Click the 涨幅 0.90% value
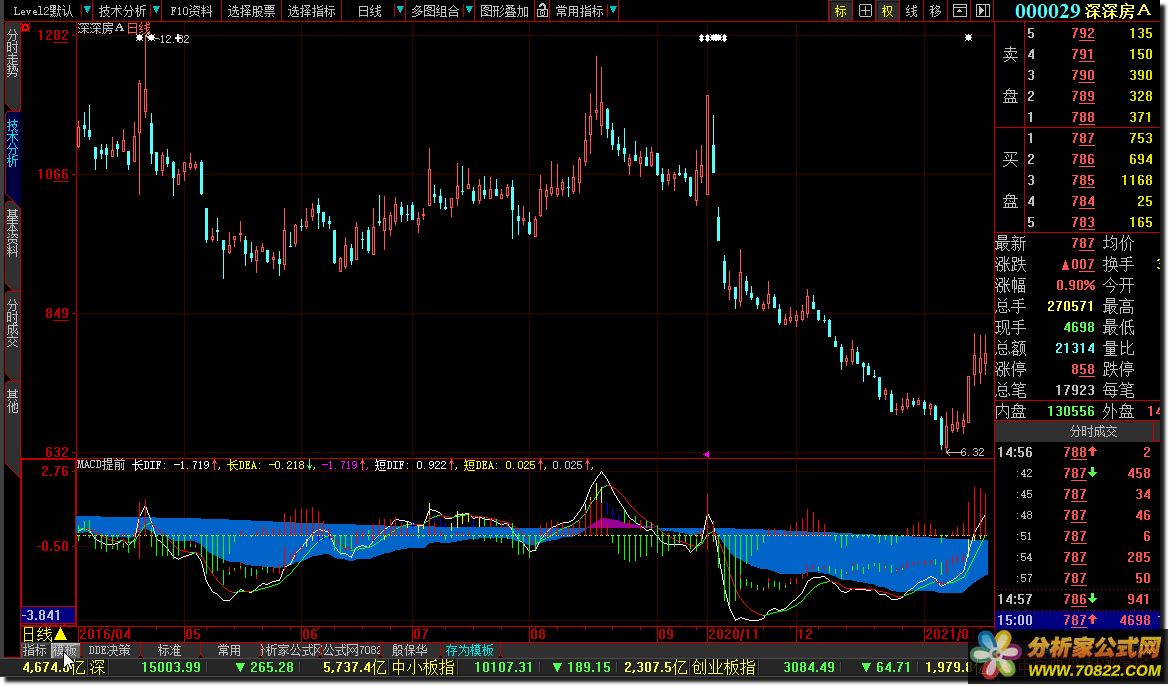The image size is (1170, 686). tap(1075, 285)
